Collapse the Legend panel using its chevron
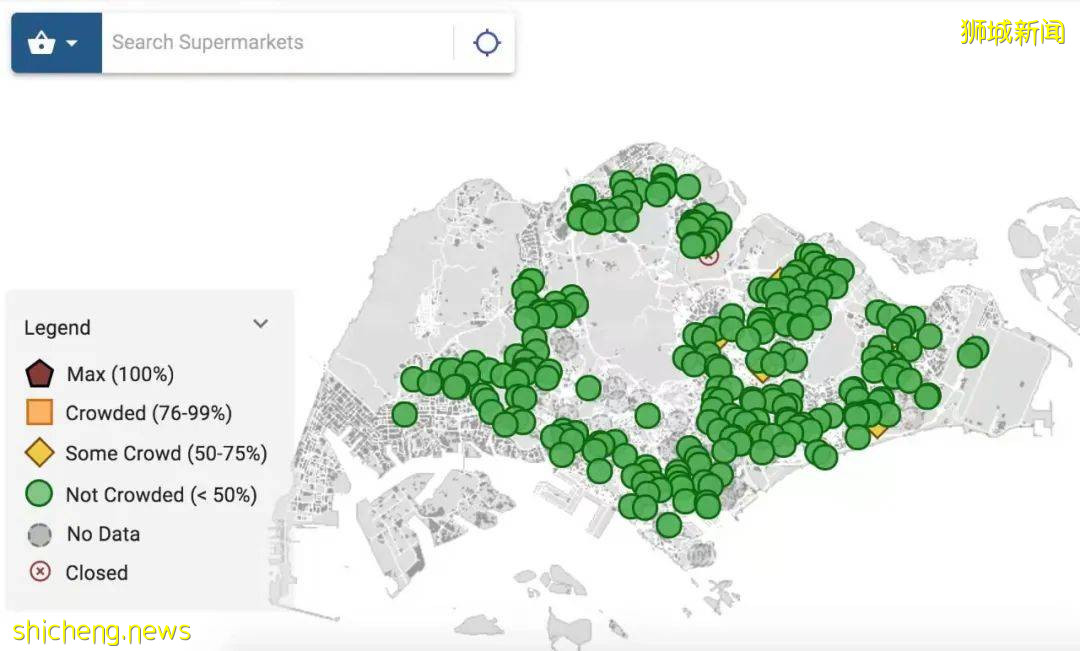1080x651 pixels. 260,324
